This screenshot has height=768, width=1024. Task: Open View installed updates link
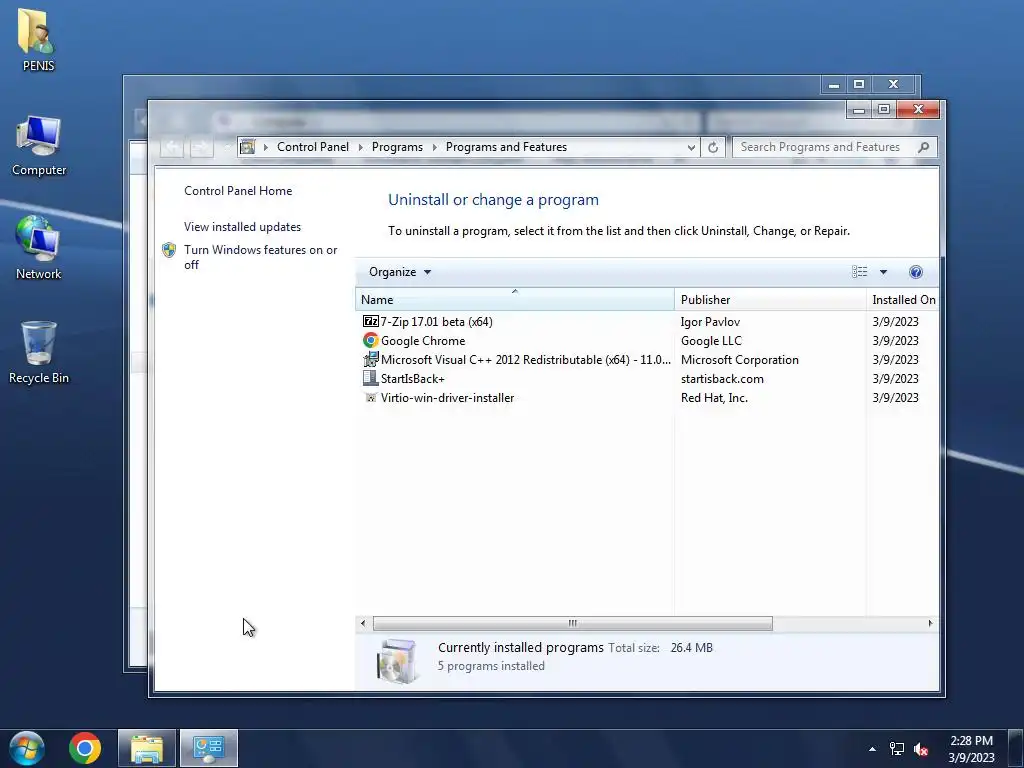[x=242, y=227]
